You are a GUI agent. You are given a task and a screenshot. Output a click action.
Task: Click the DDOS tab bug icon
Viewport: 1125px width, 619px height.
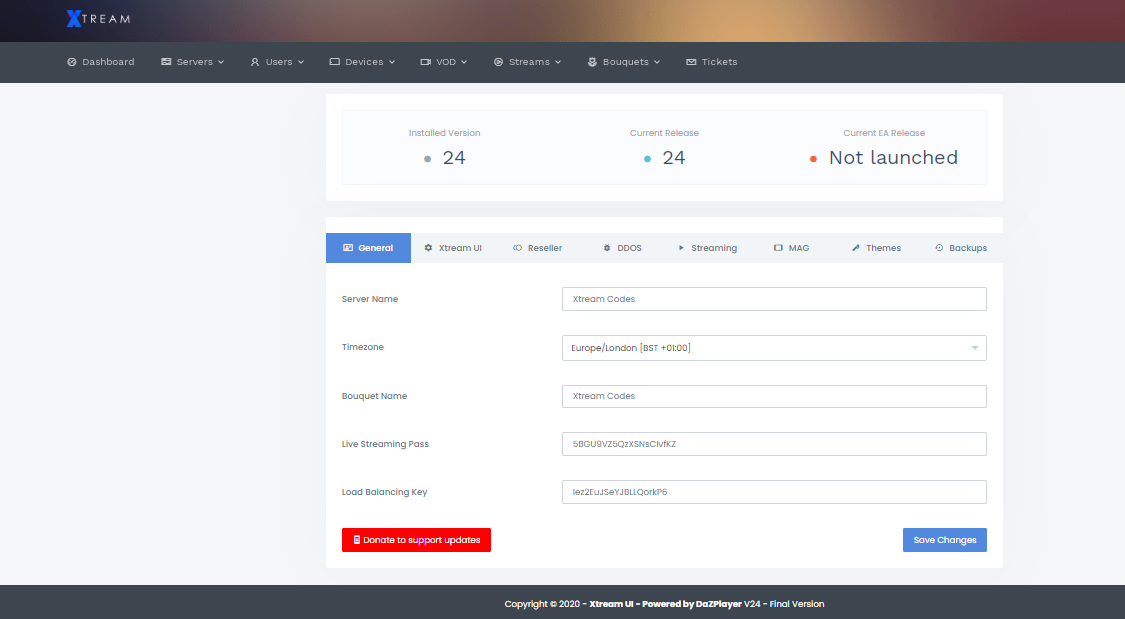(607, 247)
